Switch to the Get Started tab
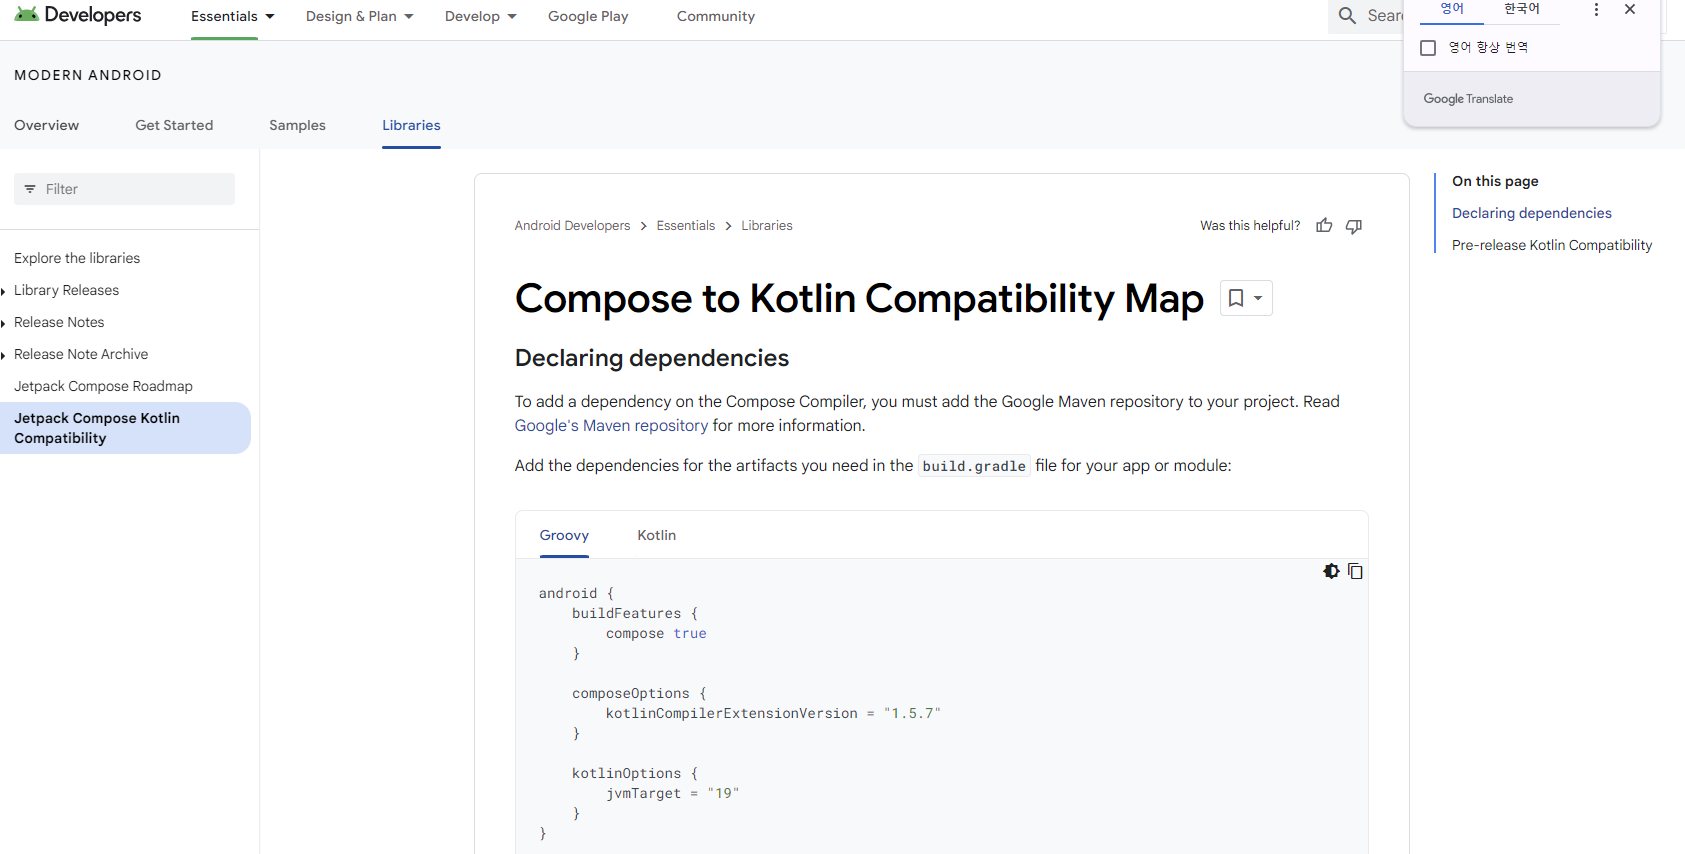This screenshot has height=854, width=1685. click(x=174, y=125)
